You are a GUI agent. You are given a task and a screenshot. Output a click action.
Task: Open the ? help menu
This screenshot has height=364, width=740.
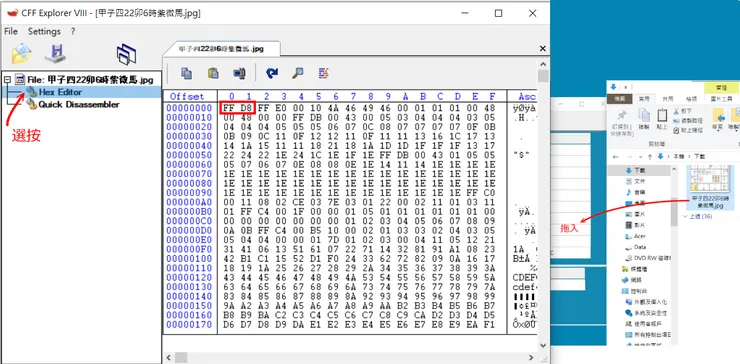tap(73, 32)
